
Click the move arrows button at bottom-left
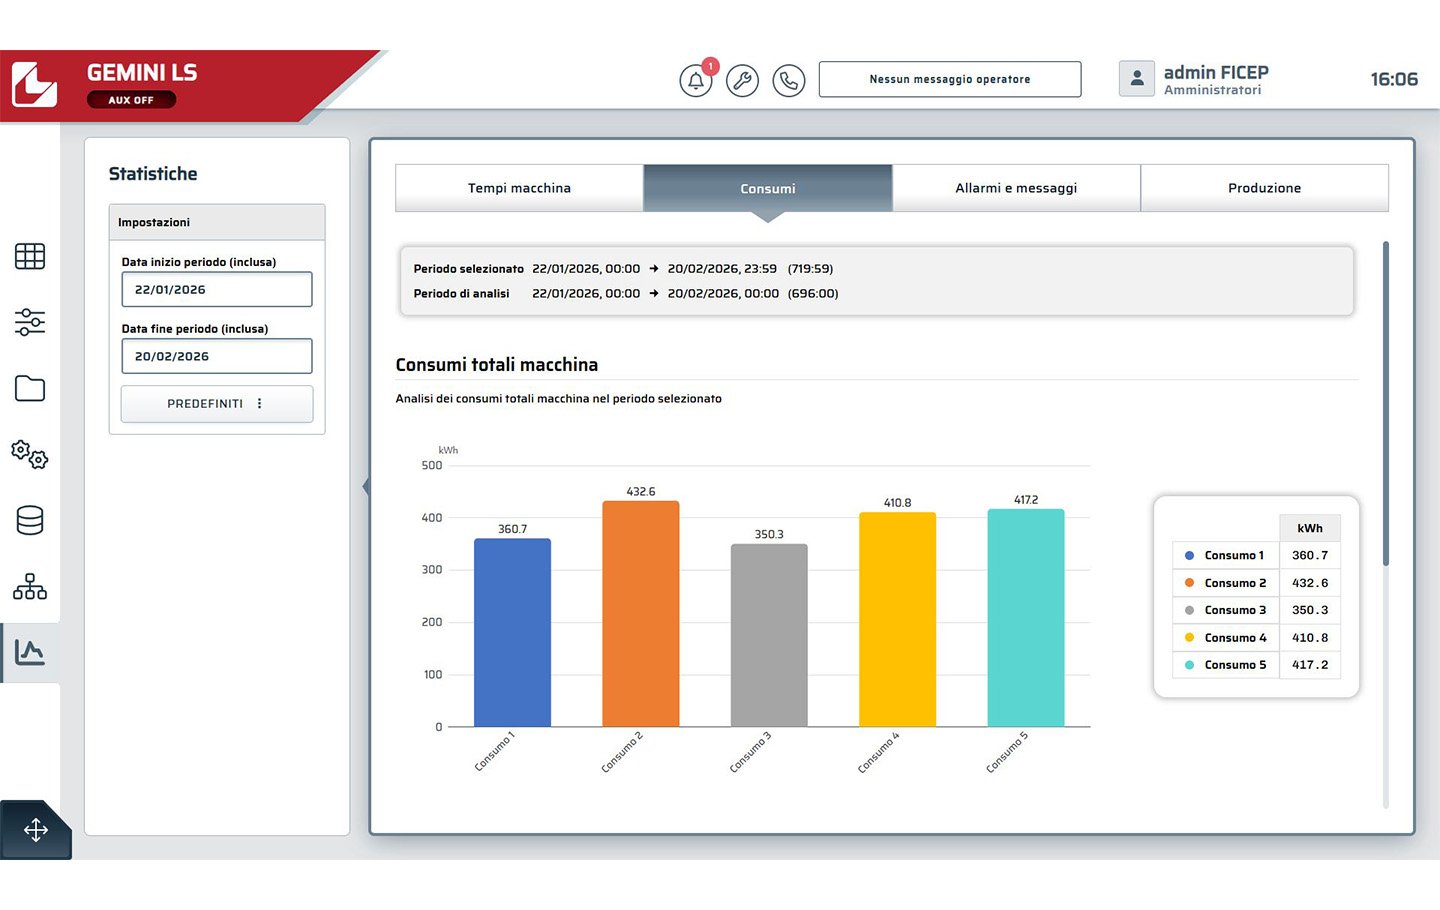click(x=35, y=830)
